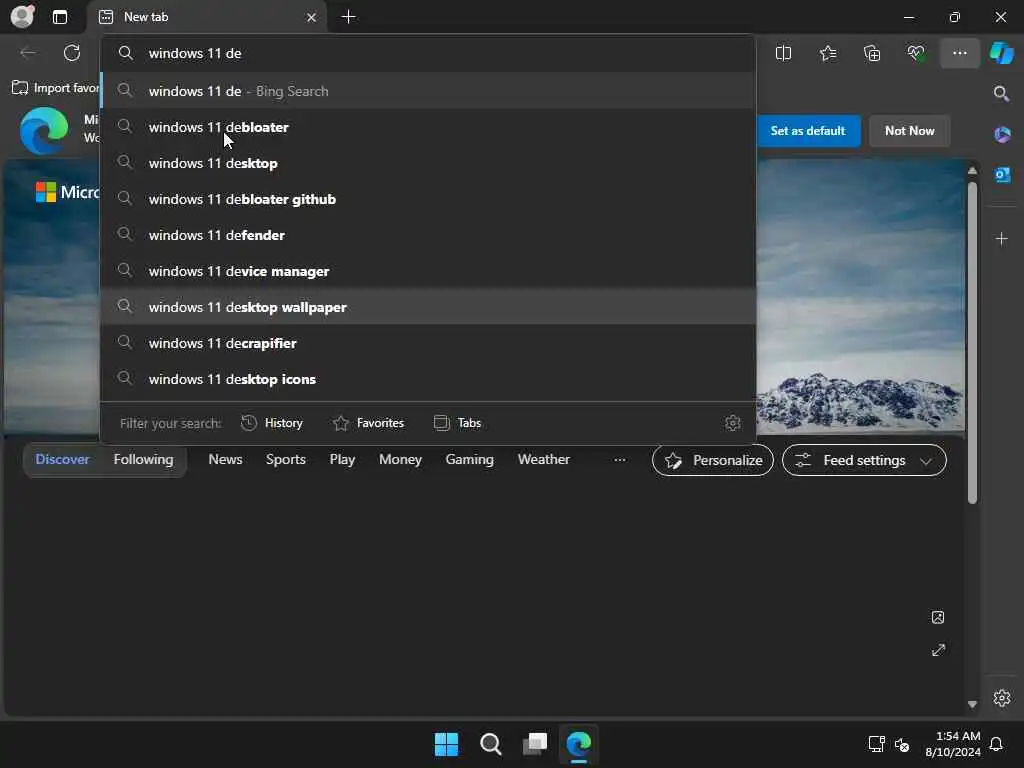
Task: Click the network tray icon
Action: [876, 744]
